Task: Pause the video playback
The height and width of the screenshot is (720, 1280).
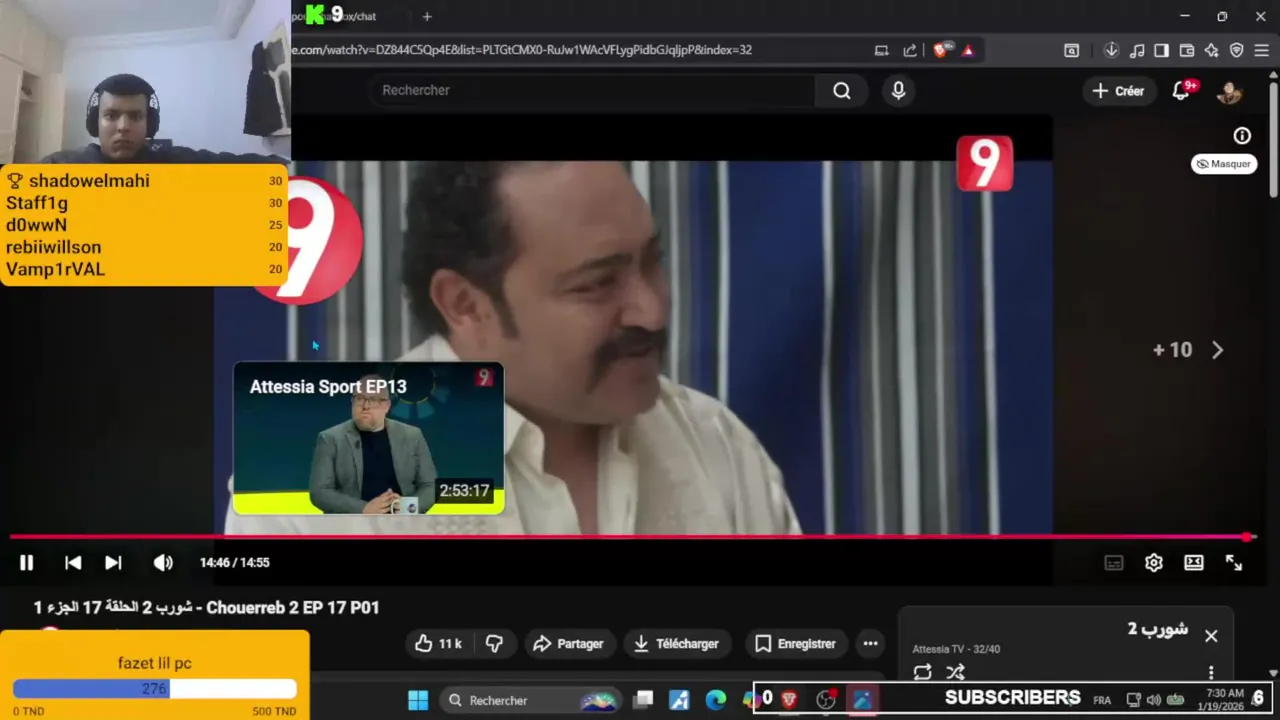Action: tap(26, 563)
